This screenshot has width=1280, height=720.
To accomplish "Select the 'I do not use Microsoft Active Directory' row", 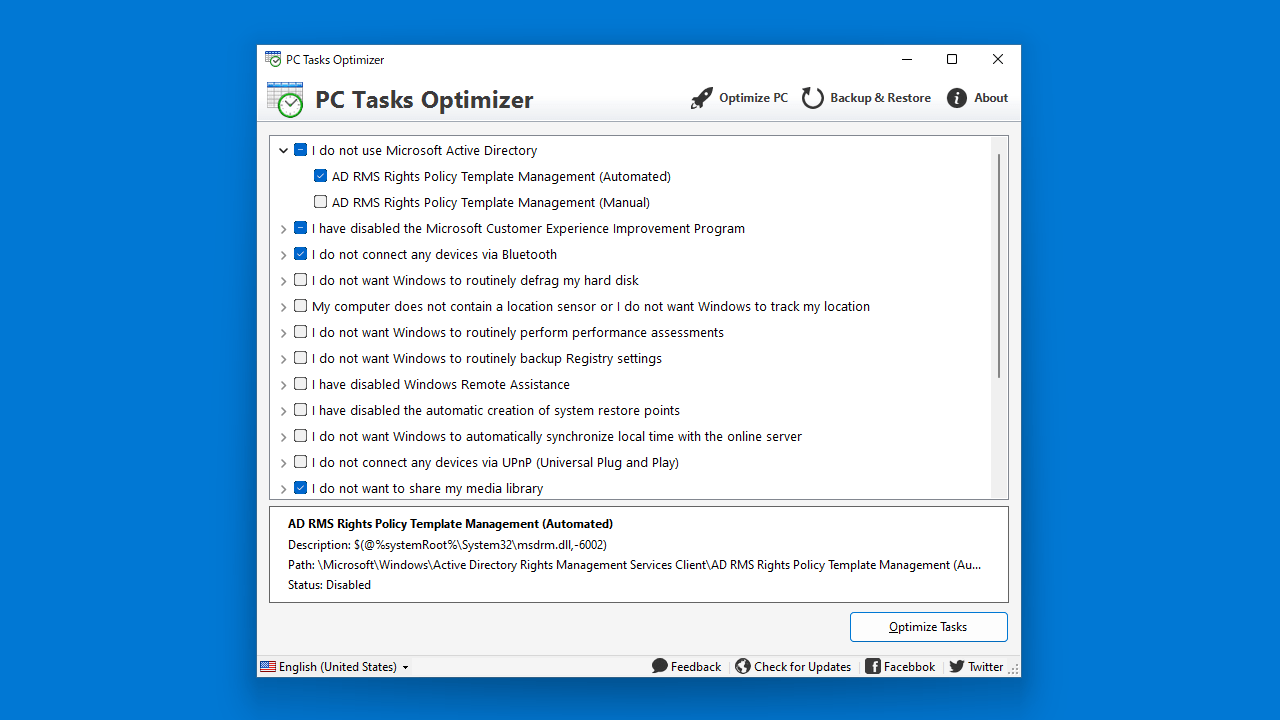I will pyautogui.click(x=424, y=150).
